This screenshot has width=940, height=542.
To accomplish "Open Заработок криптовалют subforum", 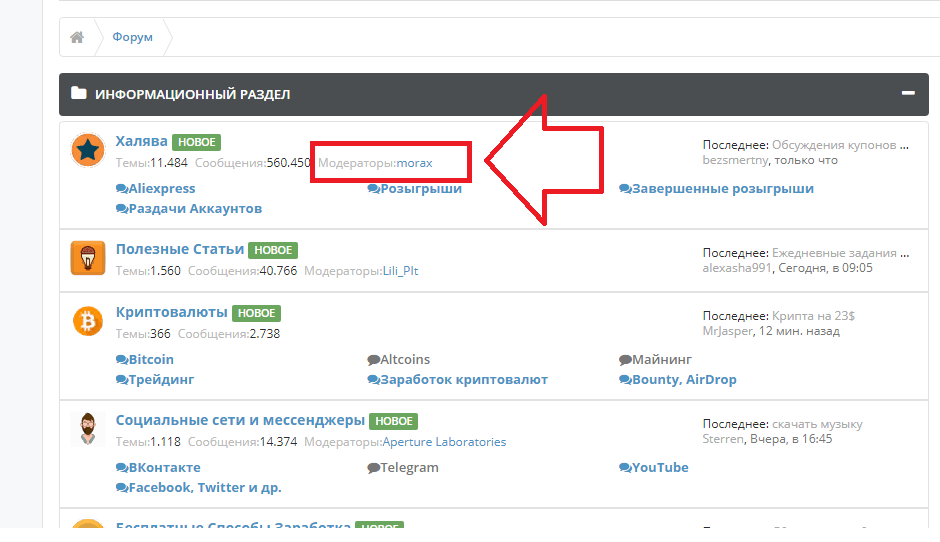I will [464, 380].
